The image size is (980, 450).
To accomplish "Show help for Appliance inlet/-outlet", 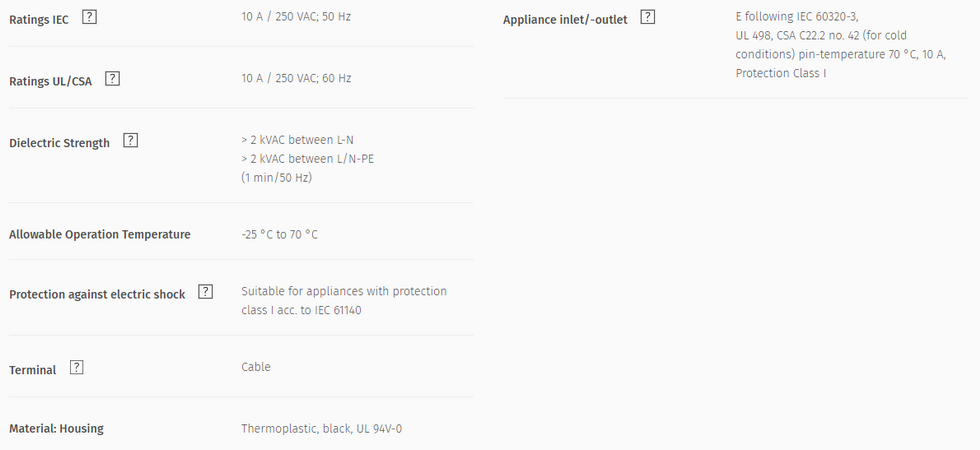I will (648, 18).
